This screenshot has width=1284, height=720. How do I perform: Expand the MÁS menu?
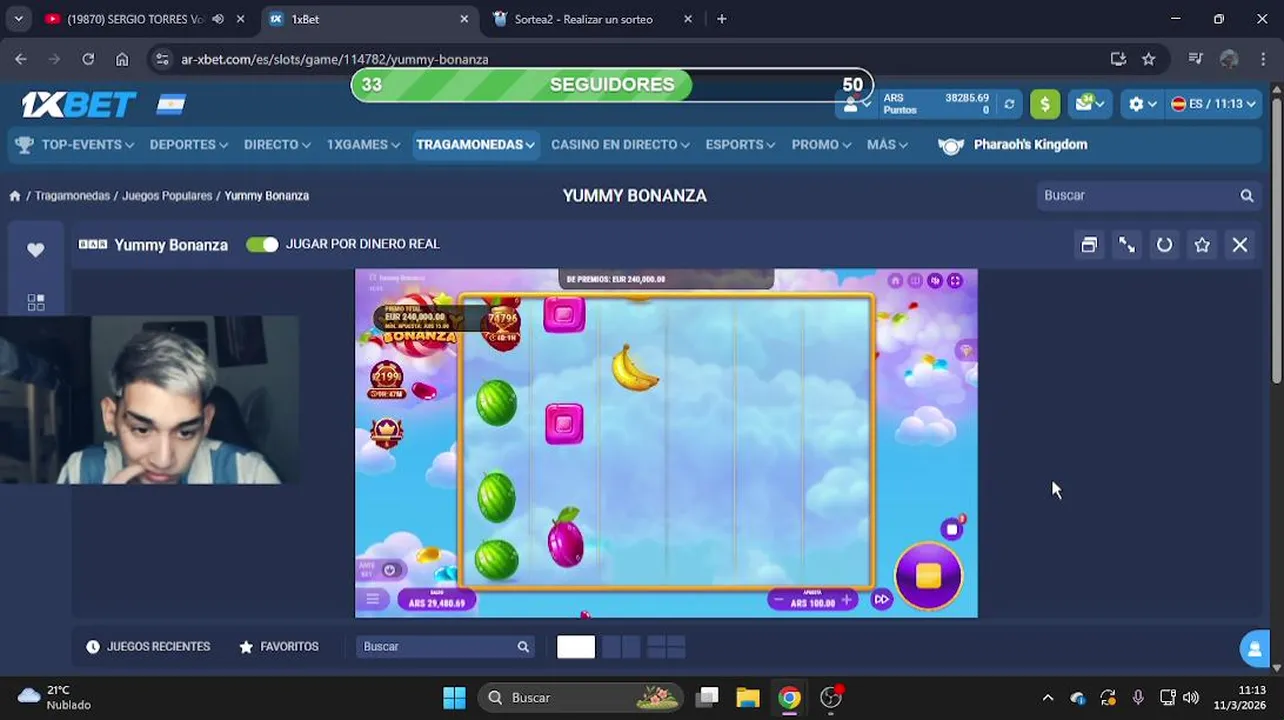point(887,145)
